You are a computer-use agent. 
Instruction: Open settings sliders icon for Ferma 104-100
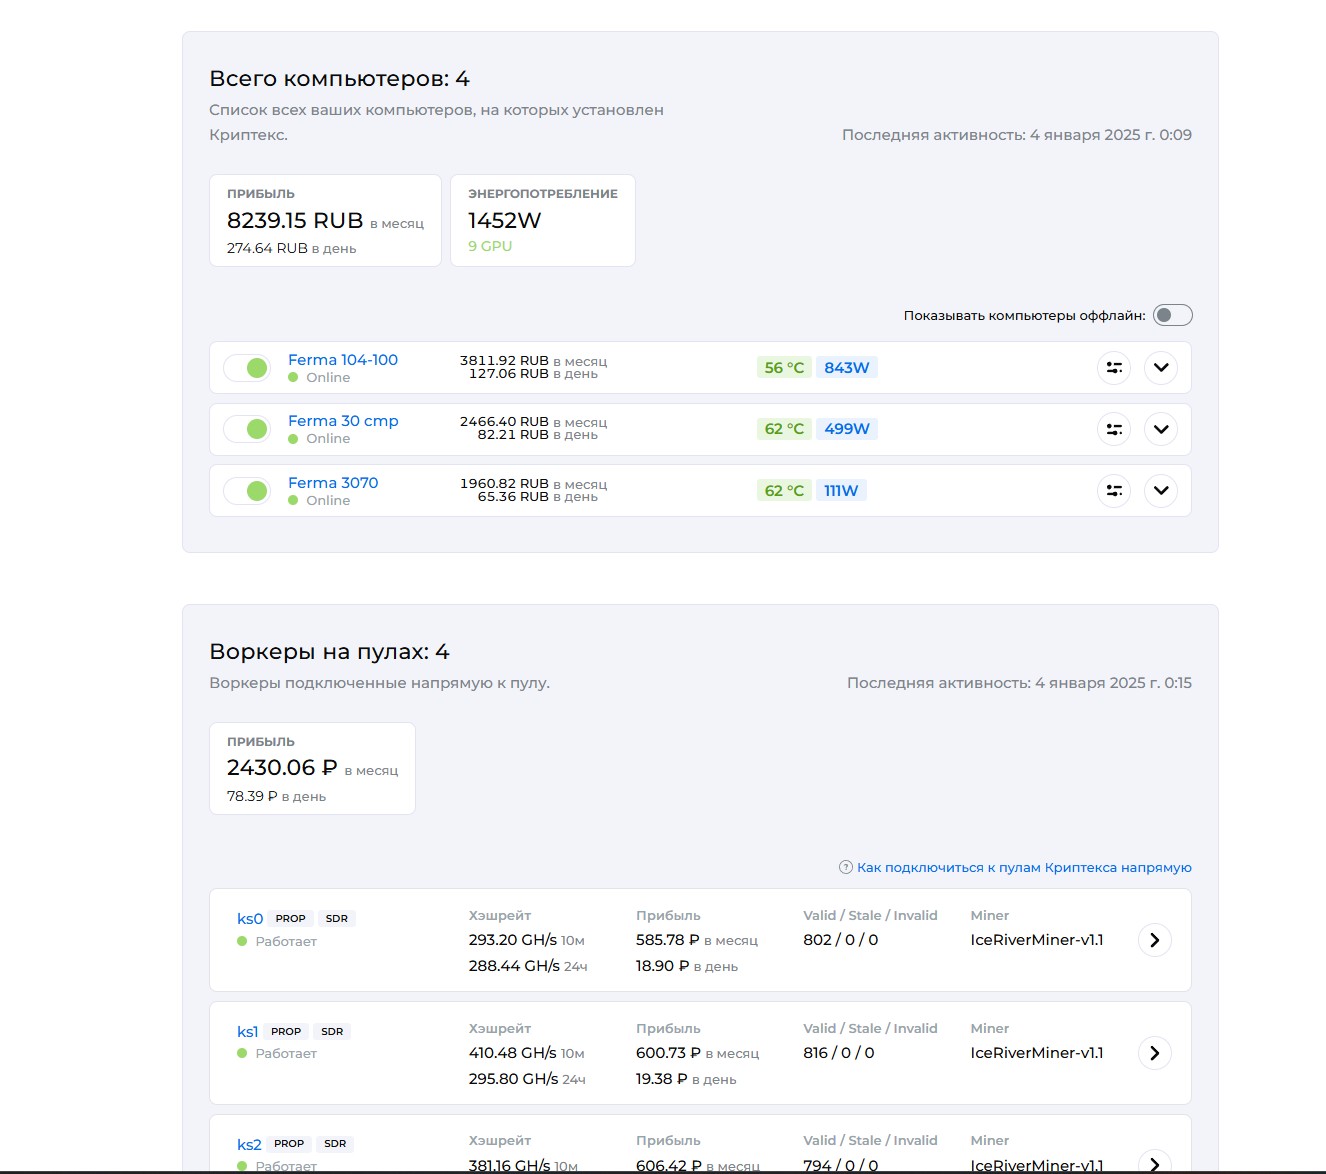tap(1114, 368)
